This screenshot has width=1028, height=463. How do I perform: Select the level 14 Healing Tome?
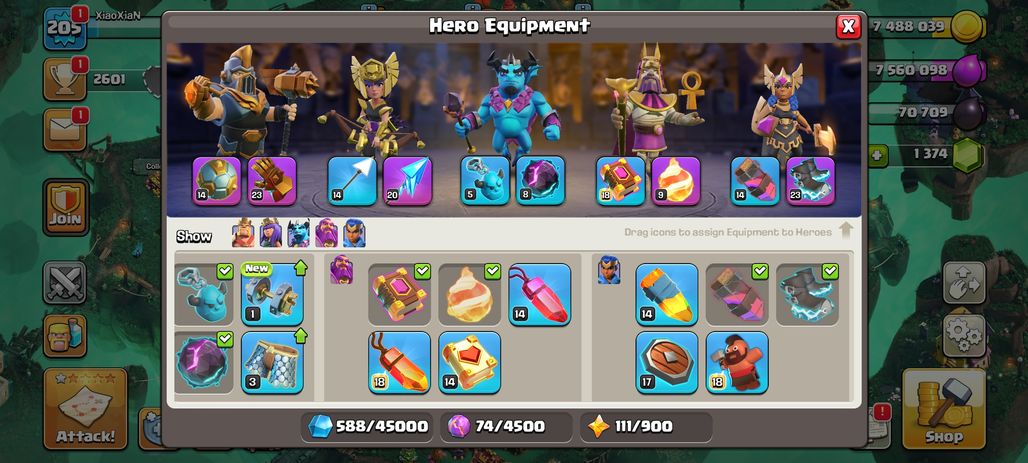(469, 362)
